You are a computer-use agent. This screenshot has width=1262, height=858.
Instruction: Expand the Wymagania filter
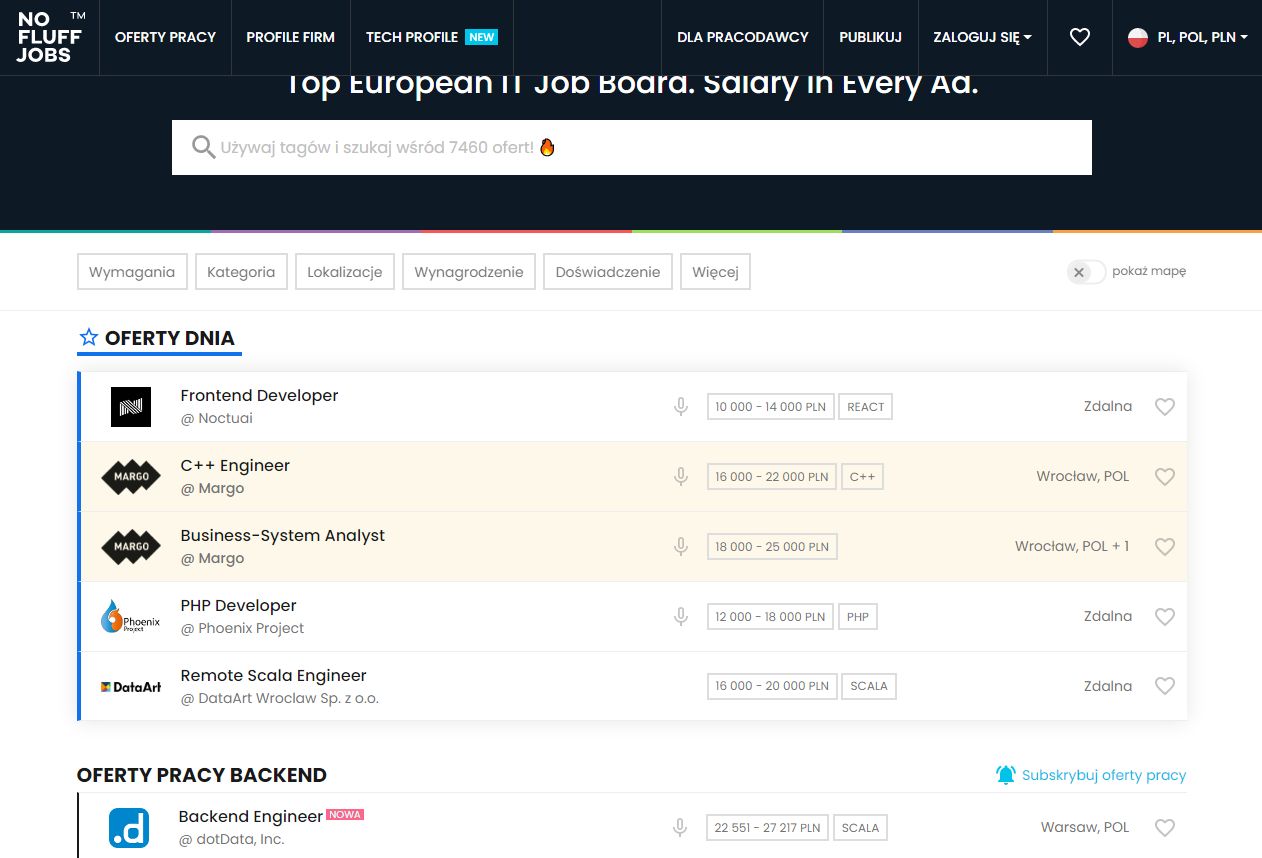tap(132, 272)
